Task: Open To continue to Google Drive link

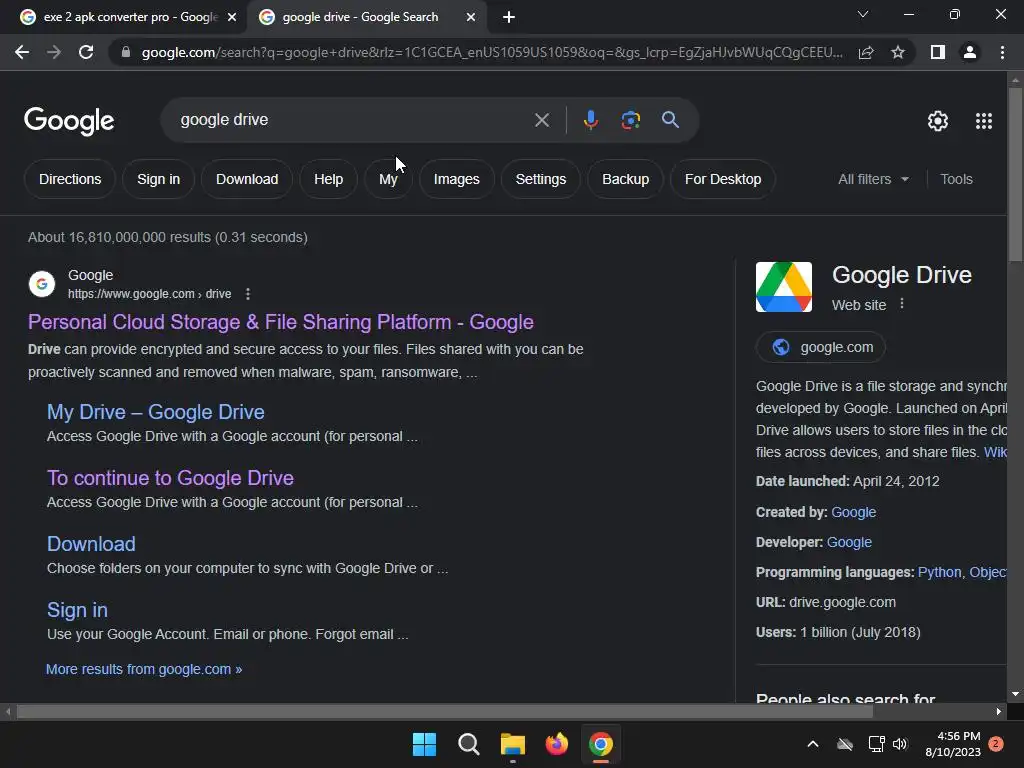Action: (170, 478)
